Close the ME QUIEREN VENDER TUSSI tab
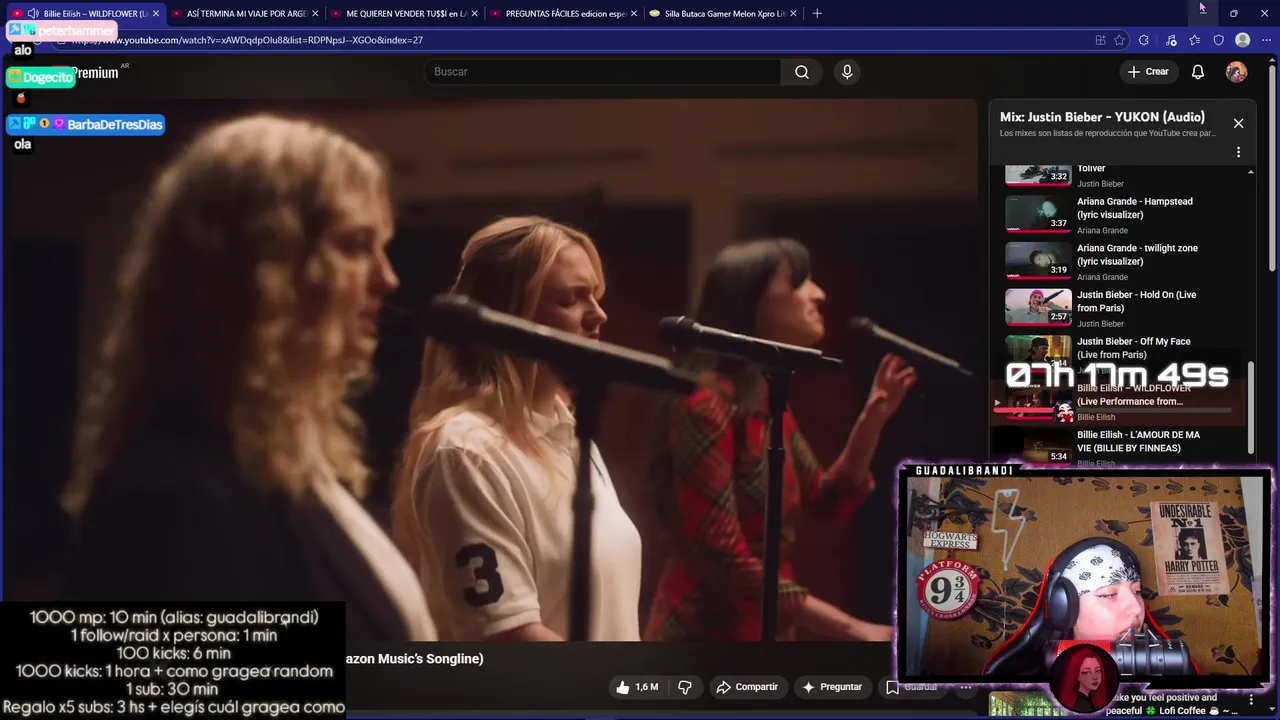Viewport: 1280px width, 720px height. pyautogui.click(x=474, y=13)
